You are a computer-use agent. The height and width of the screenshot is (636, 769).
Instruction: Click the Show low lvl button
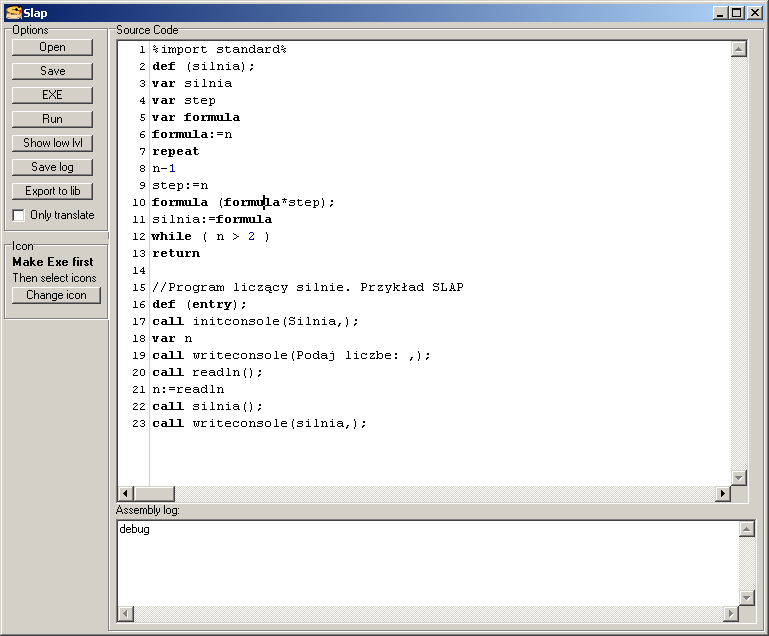coord(53,143)
